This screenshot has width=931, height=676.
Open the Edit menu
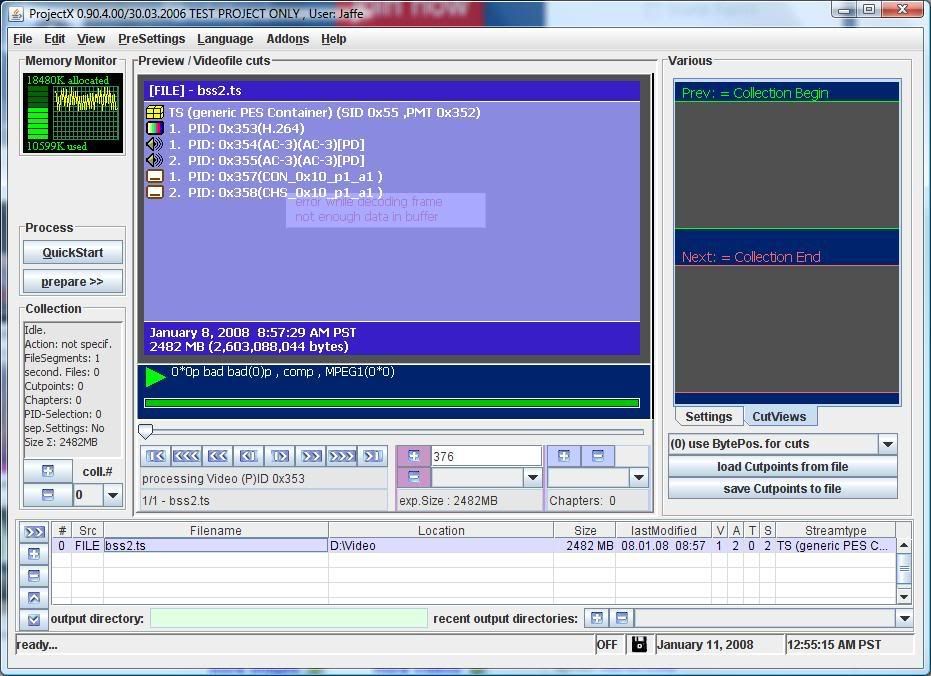point(54,39)
